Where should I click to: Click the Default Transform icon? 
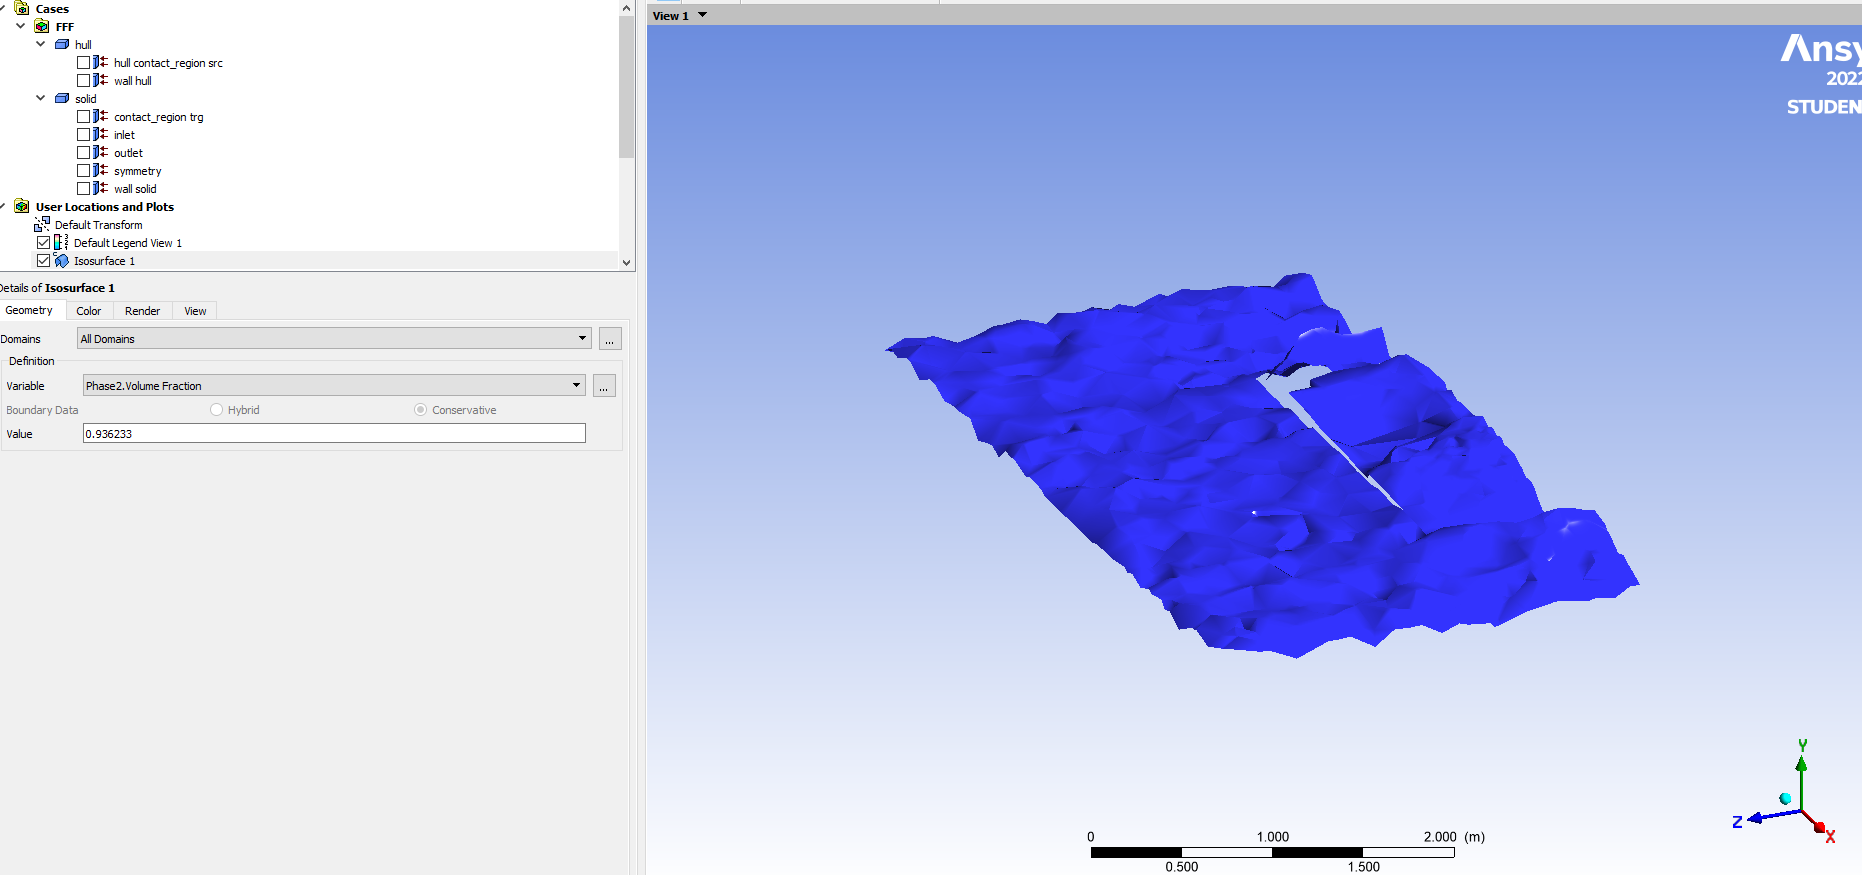point(42,225)
